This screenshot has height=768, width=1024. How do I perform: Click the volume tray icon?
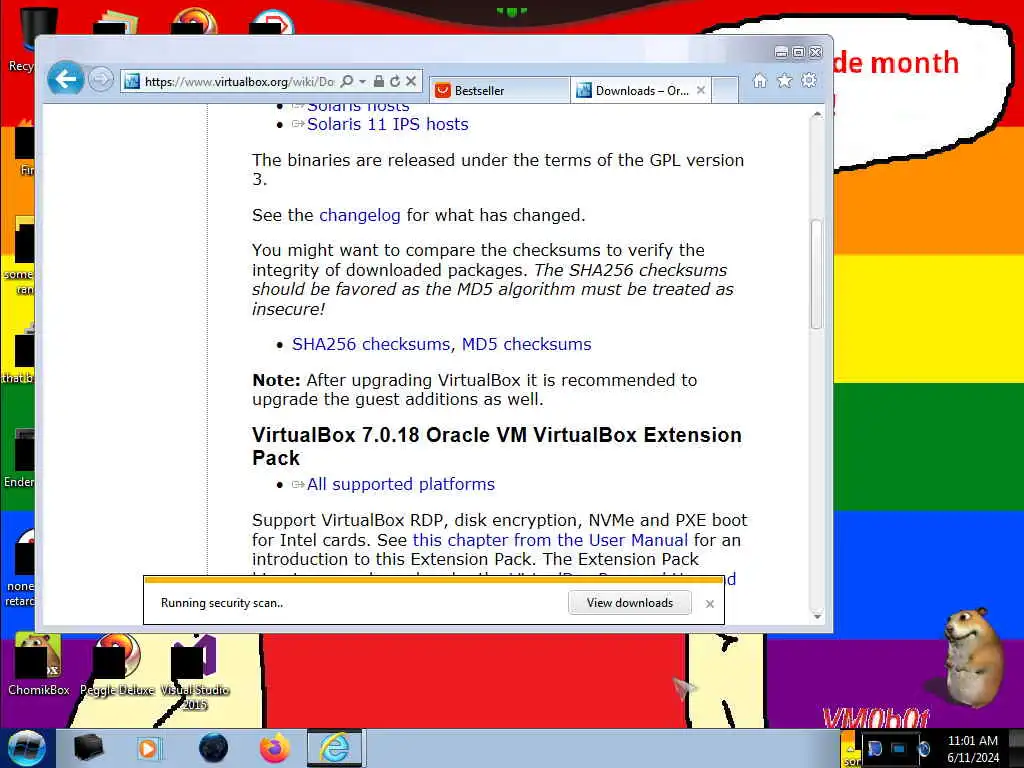coord(923,748)
